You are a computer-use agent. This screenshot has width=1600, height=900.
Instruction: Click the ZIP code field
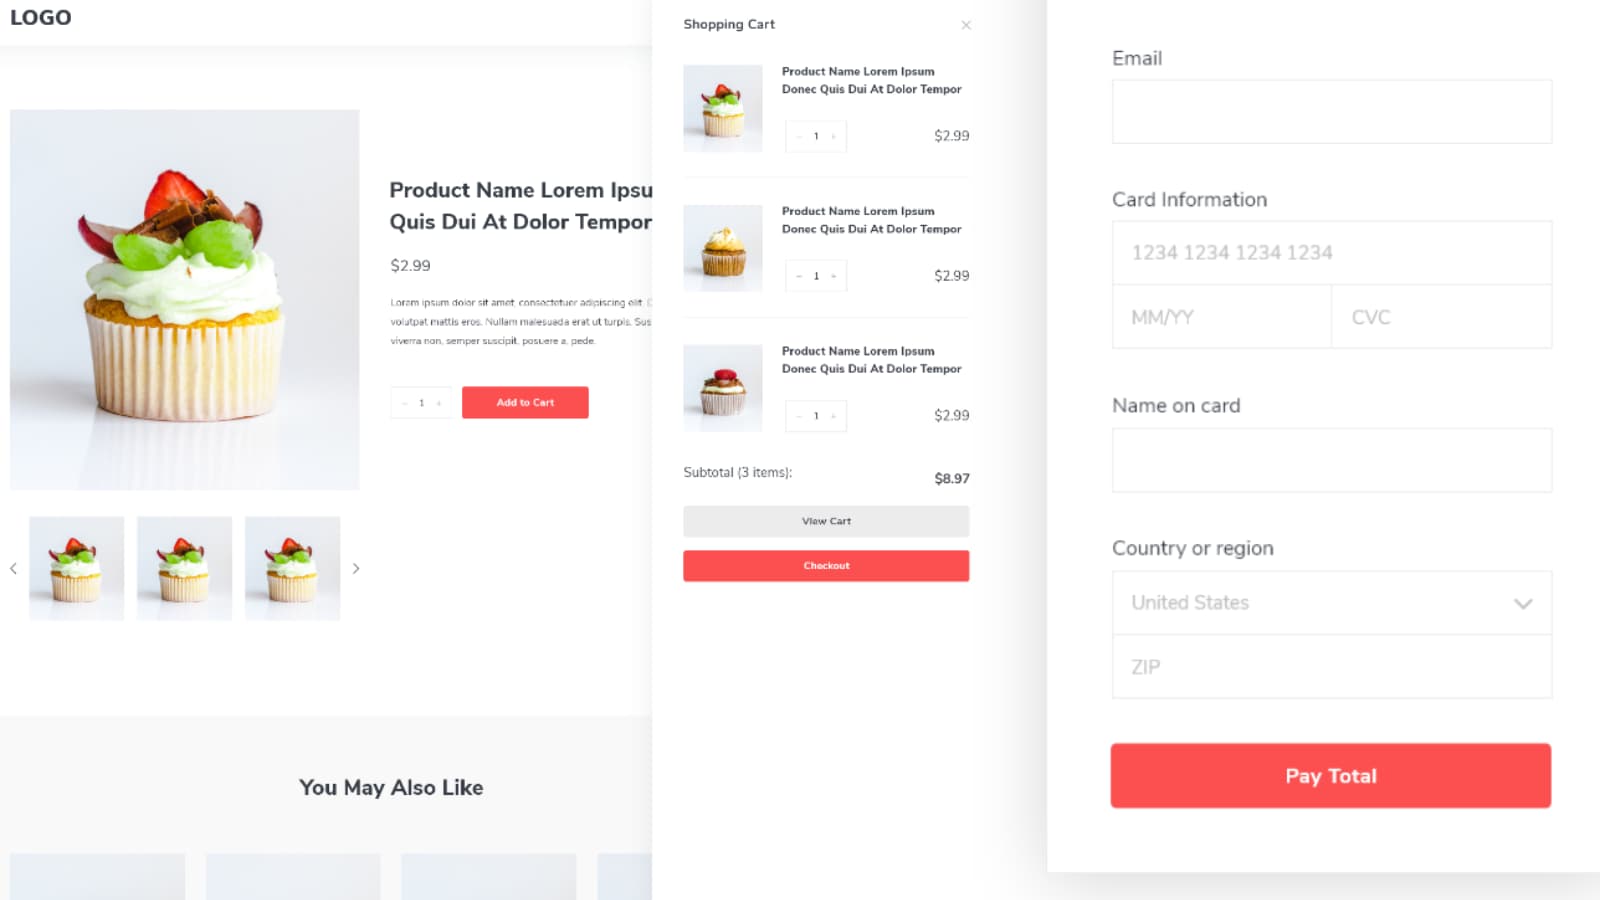click(1330, 666)
